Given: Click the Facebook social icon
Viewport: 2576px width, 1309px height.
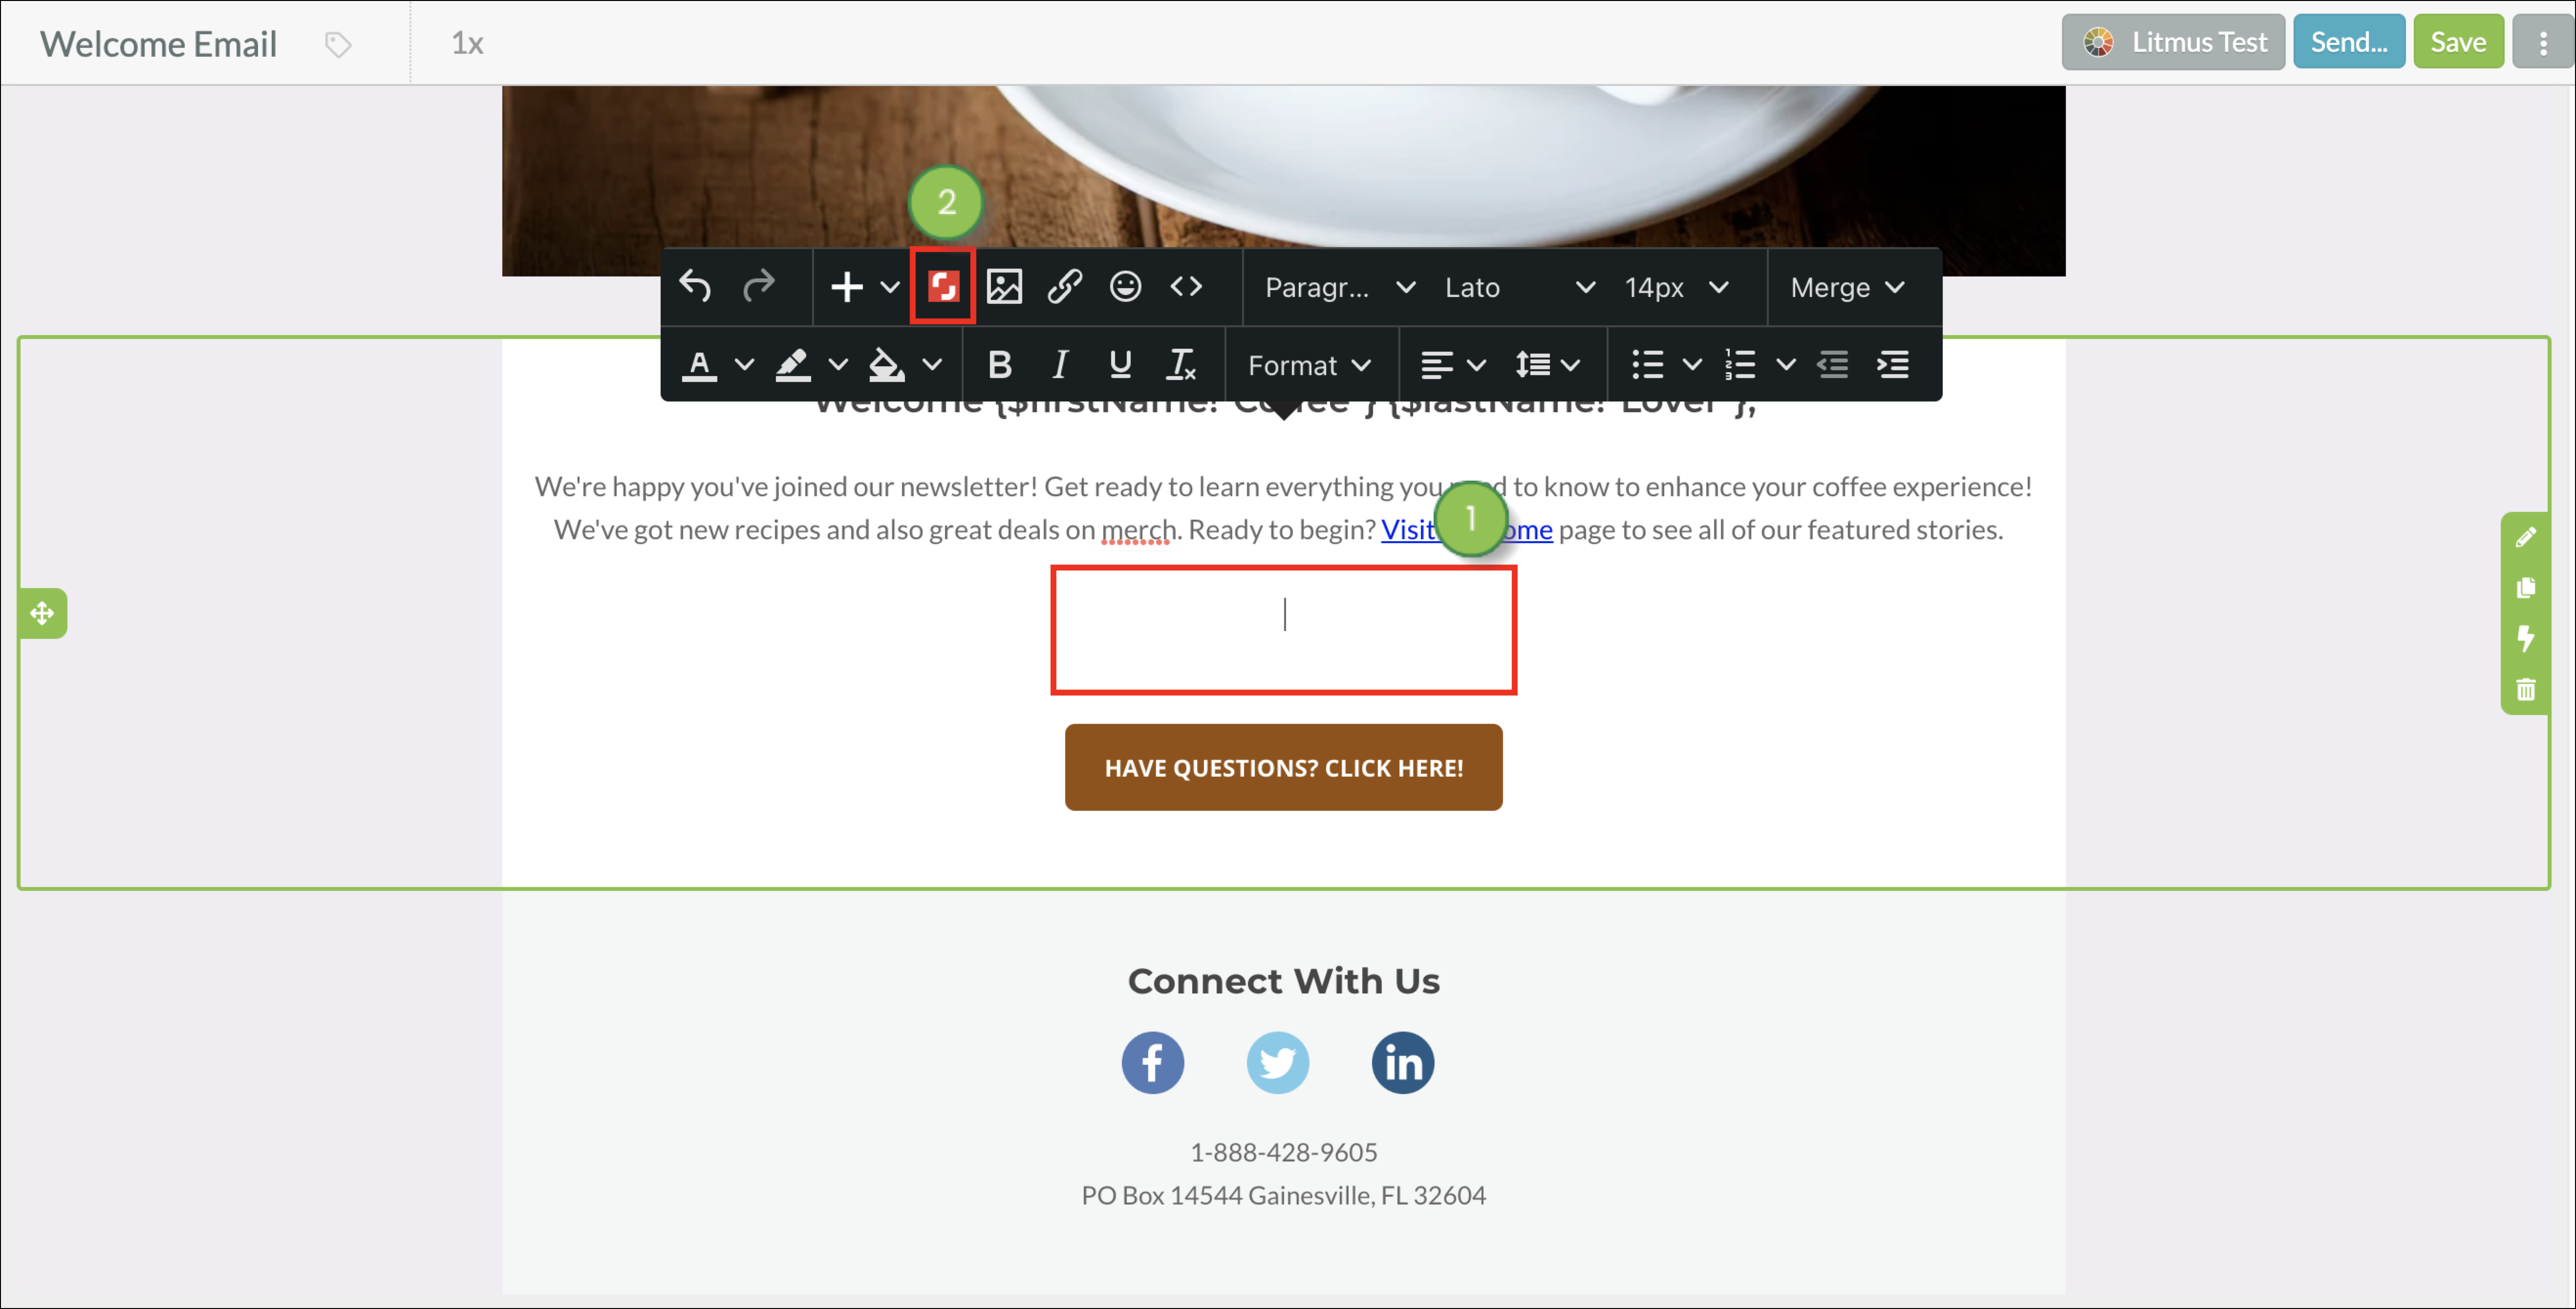Looking at the screenshot, I should [x=1152, y=1062].
